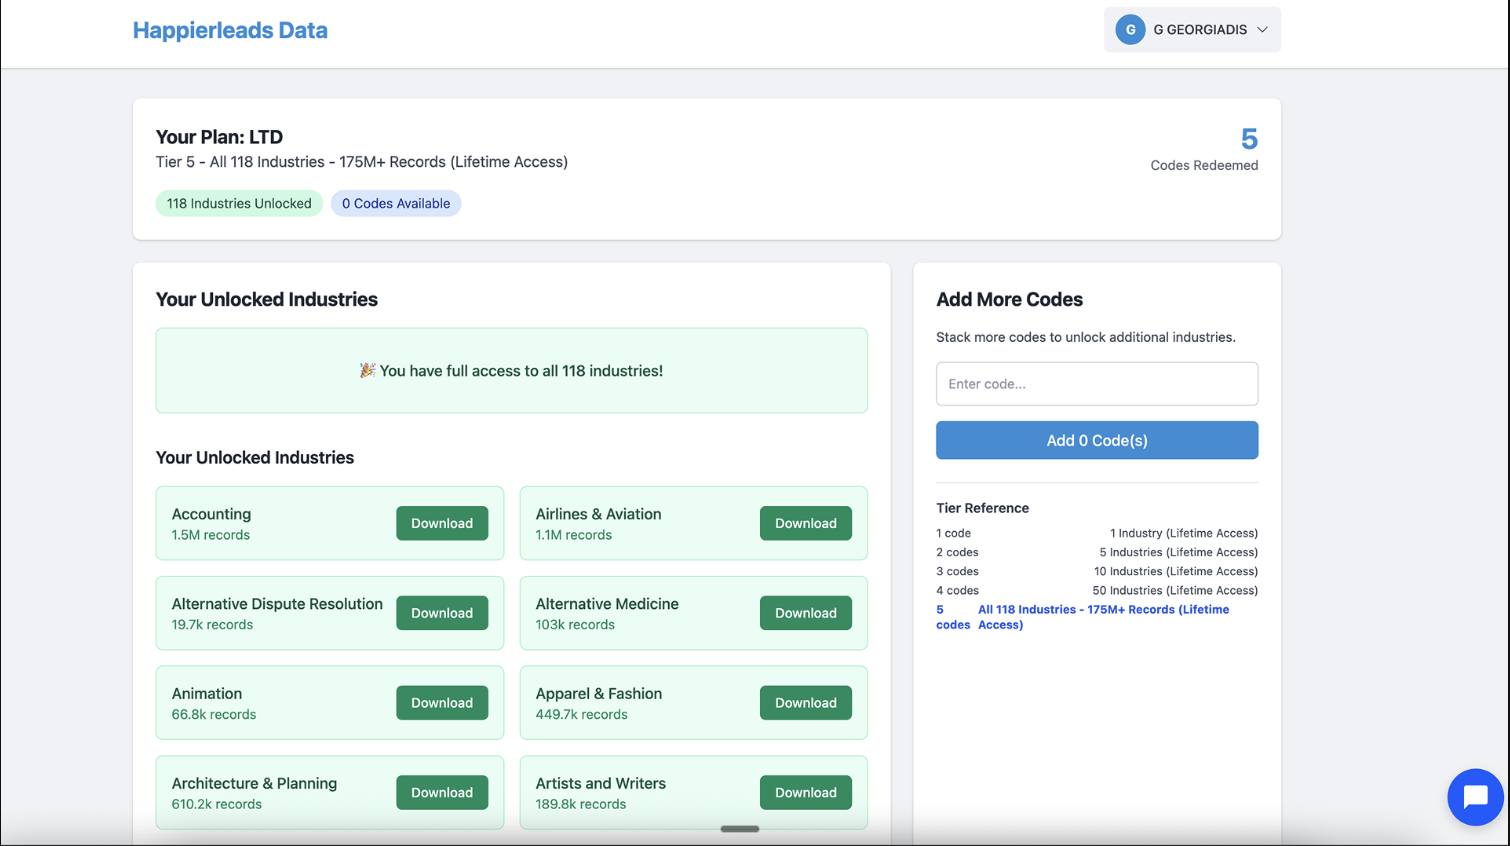Download the Animation dataset

(442, 703)
